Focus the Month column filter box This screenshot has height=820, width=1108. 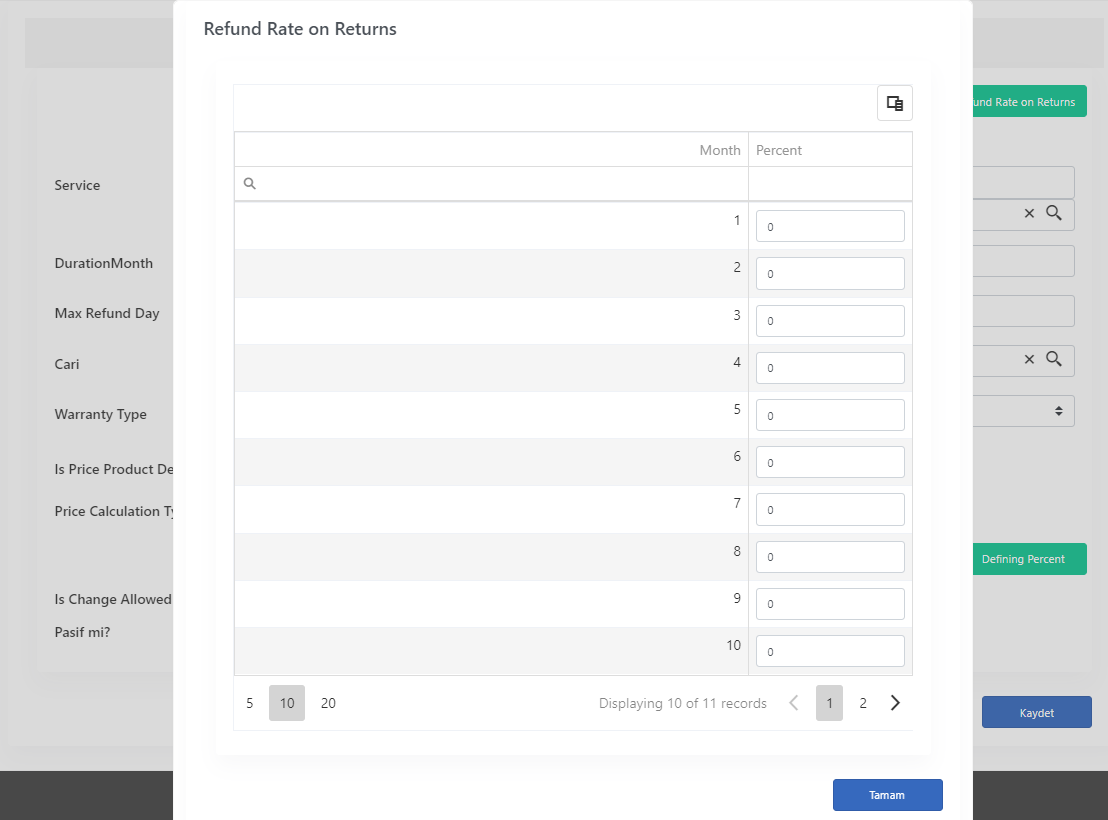point(491,184)
